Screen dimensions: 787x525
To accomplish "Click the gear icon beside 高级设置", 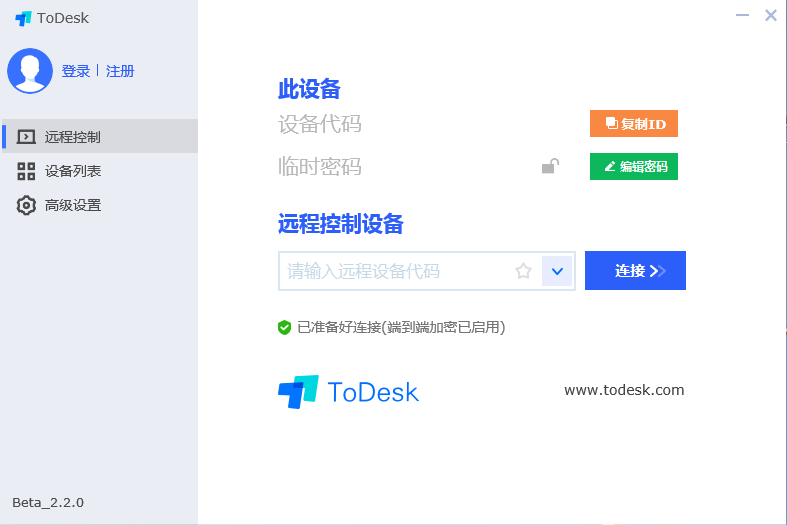I will [26, 205].
